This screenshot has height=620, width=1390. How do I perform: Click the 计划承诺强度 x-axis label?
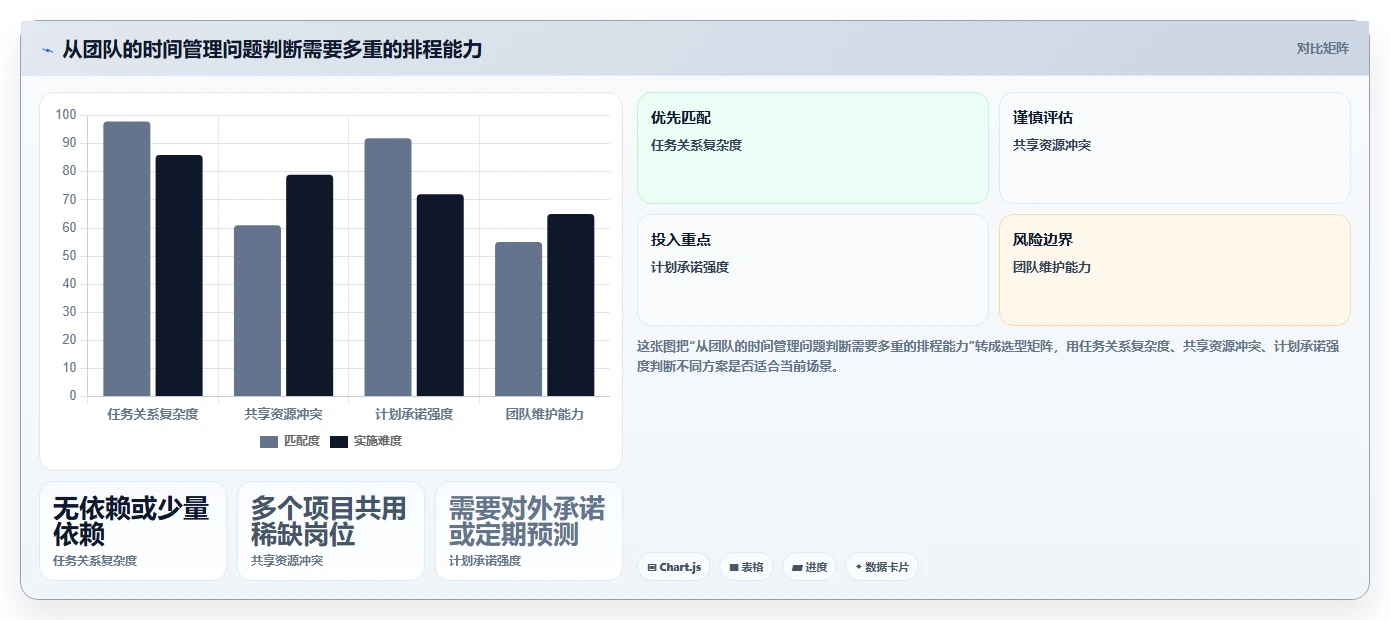(x=414, y=414)
